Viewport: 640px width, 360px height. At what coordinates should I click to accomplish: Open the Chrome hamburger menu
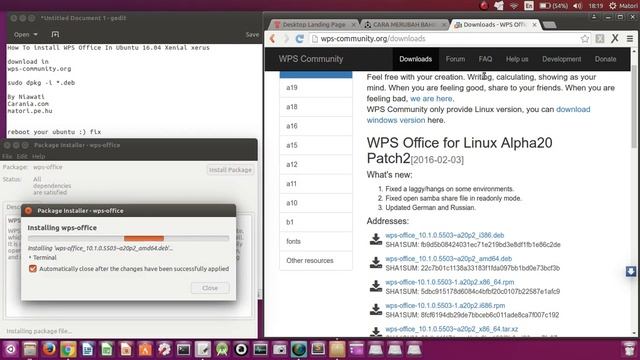pos(630,39)
